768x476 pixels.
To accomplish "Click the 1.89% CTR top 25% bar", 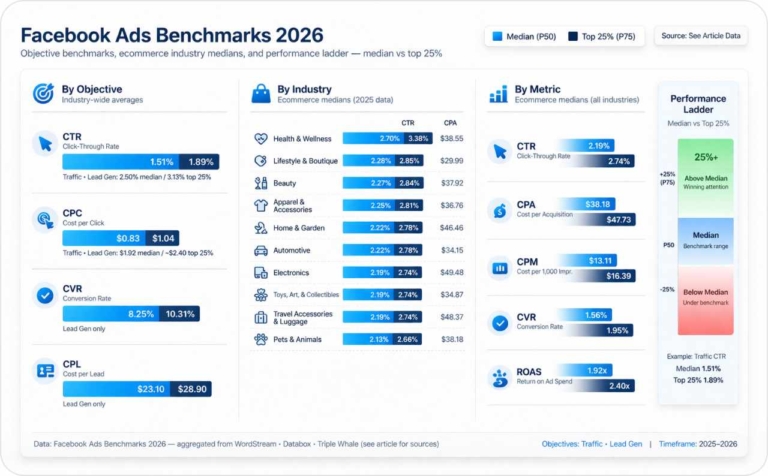I will tap(199, 162).
